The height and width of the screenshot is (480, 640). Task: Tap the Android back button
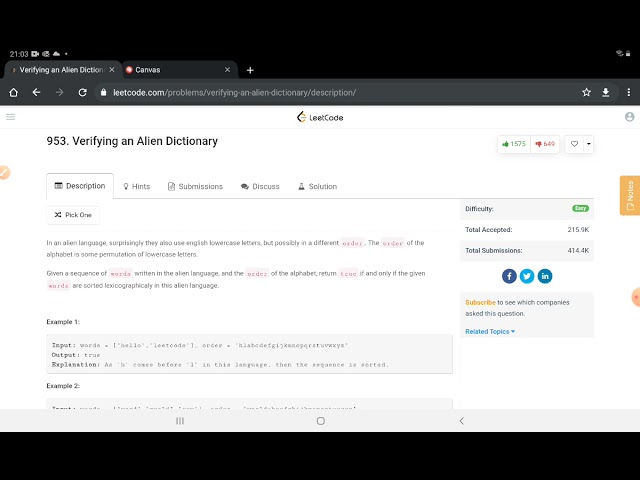click(x=462, y=421)
